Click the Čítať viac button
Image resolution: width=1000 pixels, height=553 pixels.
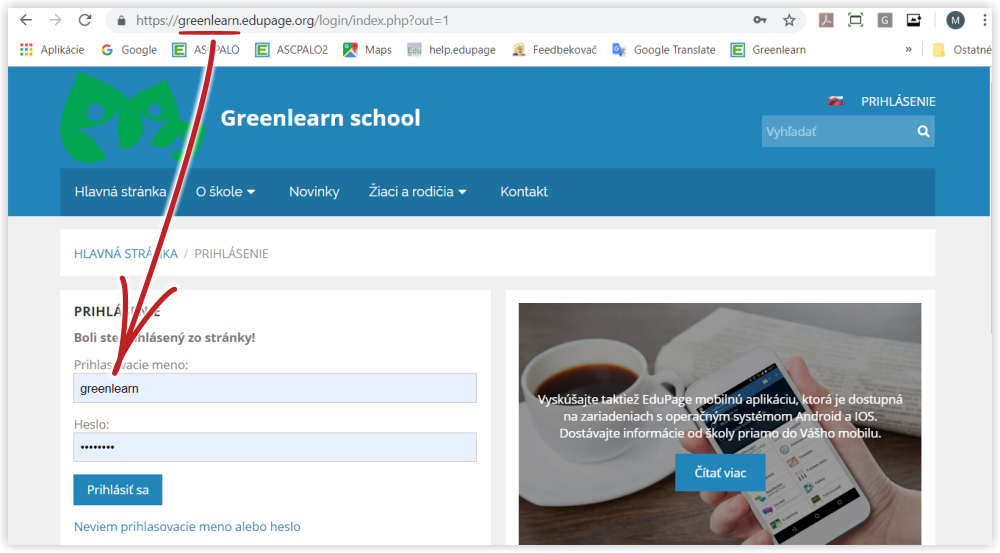[720, 473]
